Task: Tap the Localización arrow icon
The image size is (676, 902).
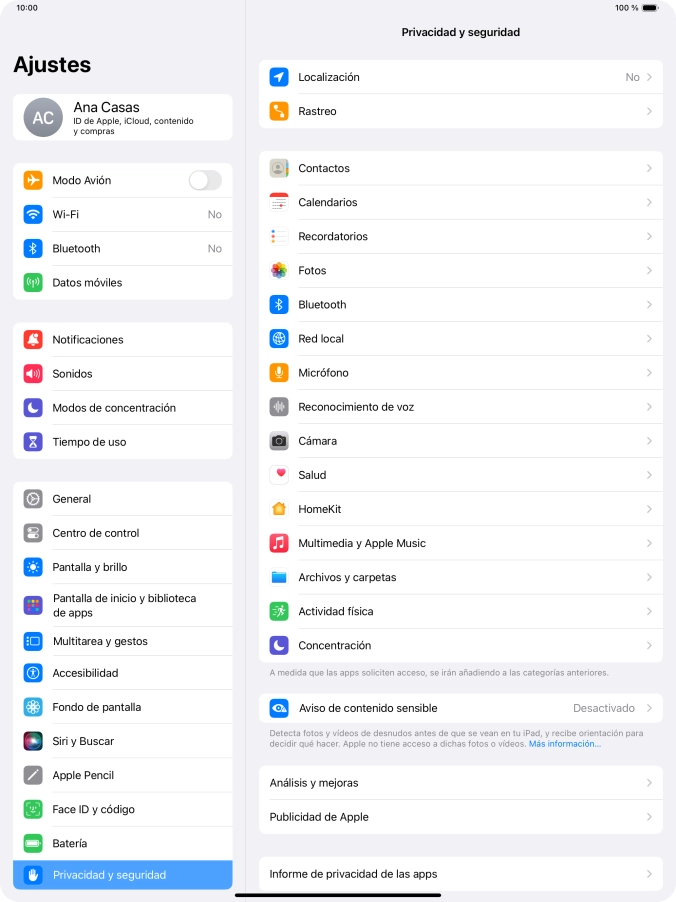Action: (279, 77)
